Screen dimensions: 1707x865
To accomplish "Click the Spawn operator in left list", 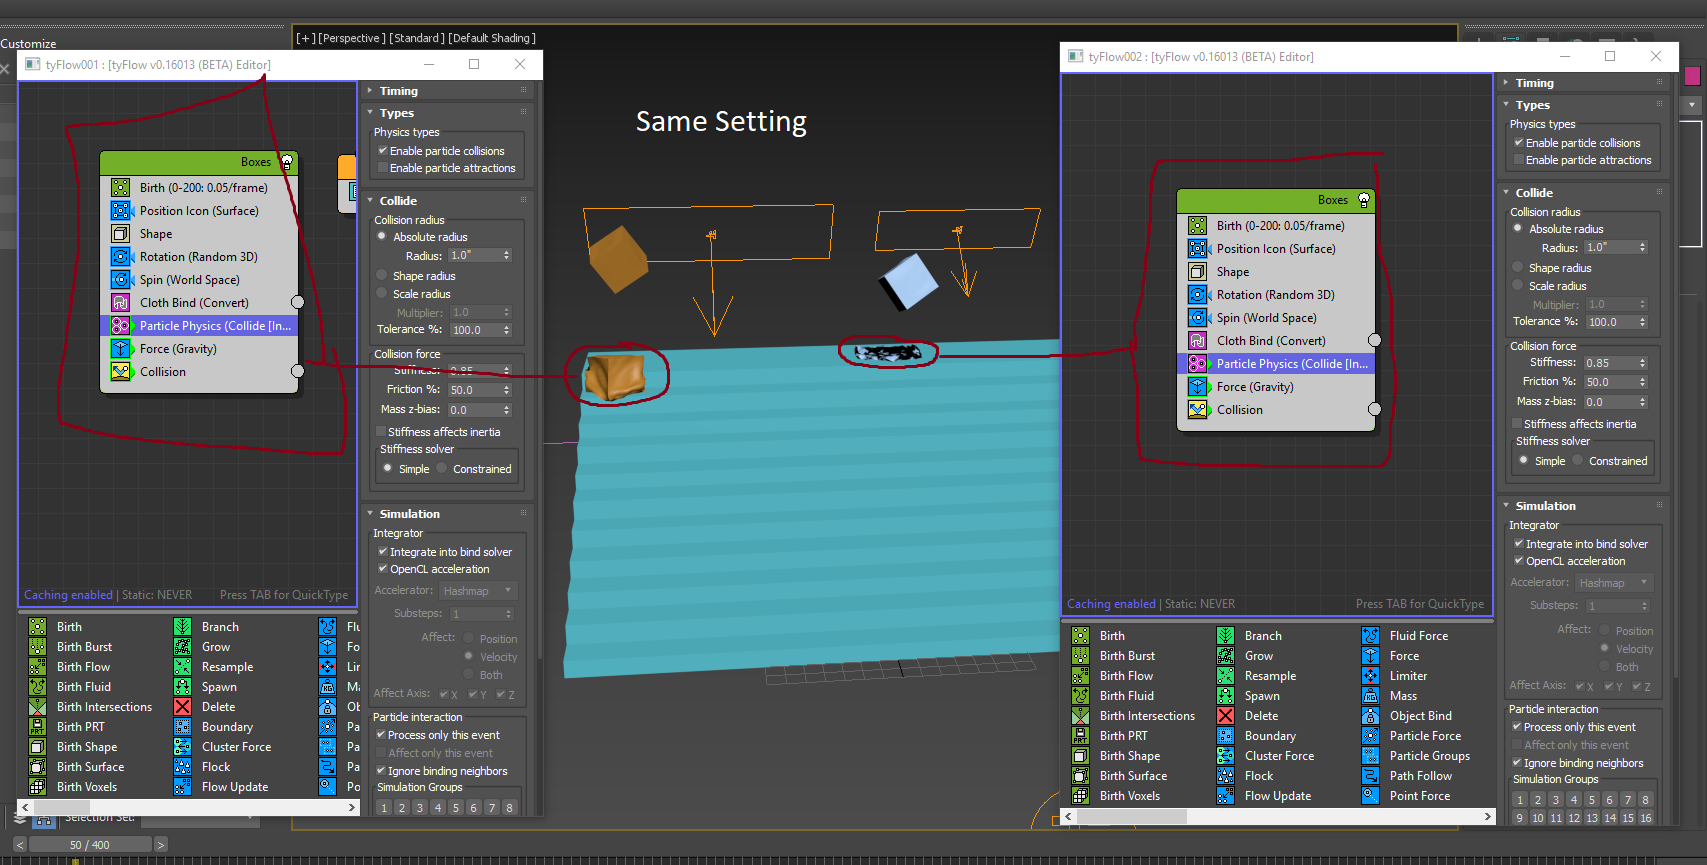I will [219, 687].
